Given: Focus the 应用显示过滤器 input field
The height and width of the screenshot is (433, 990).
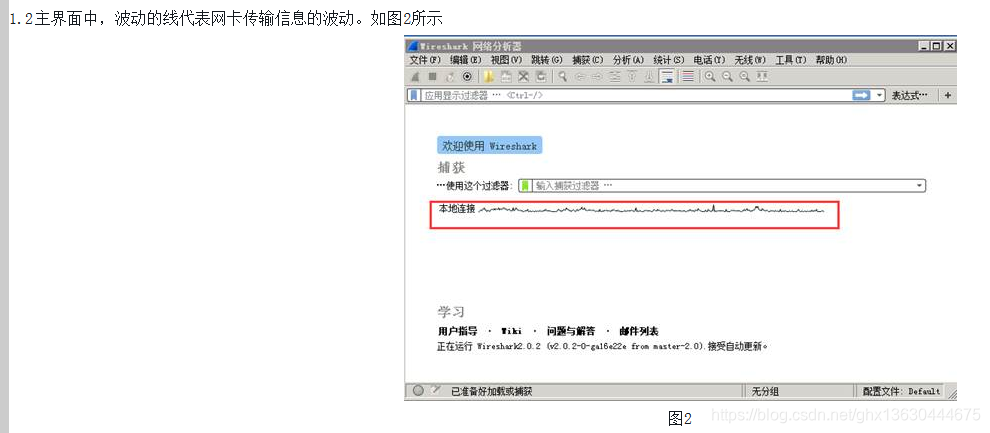Looking at the screenshot, I should pyautogui.click(x=636, y=95).
